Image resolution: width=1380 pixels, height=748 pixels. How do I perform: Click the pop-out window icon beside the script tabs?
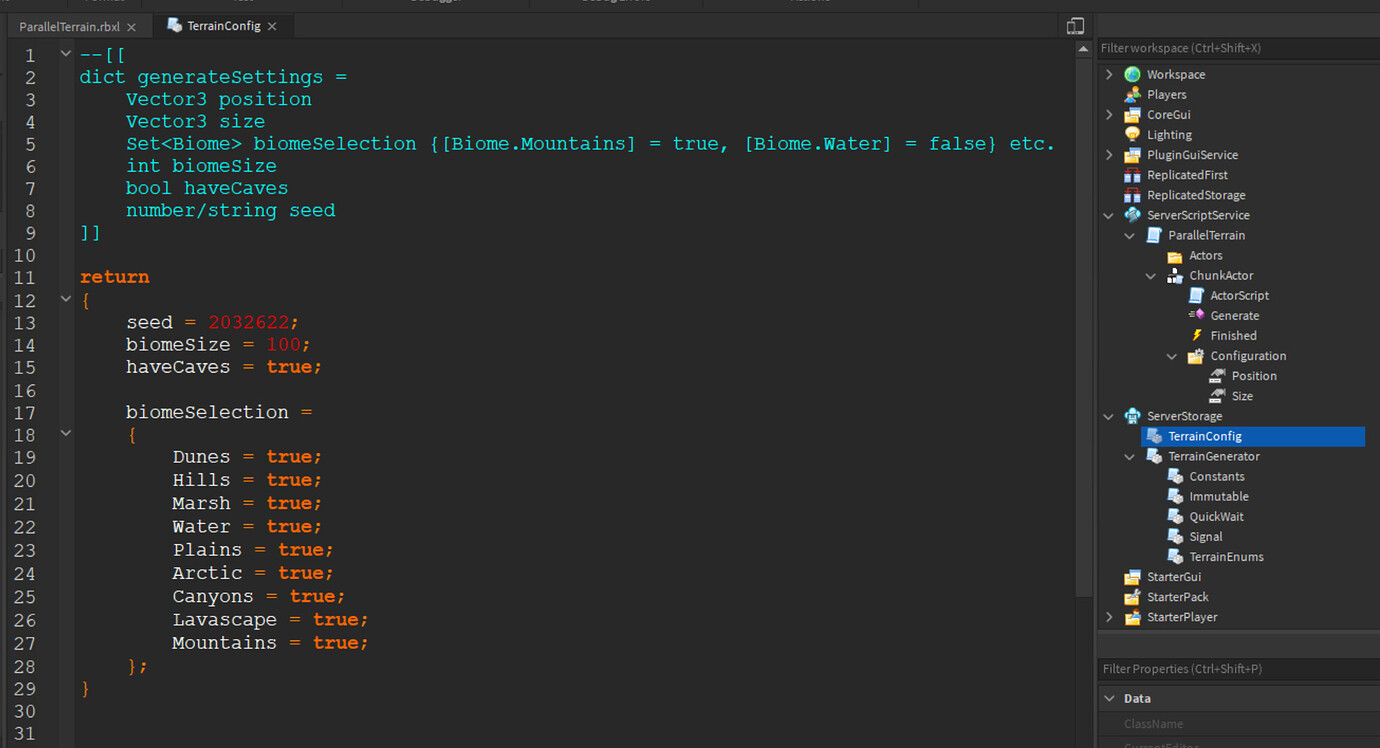click(1075, 26)
